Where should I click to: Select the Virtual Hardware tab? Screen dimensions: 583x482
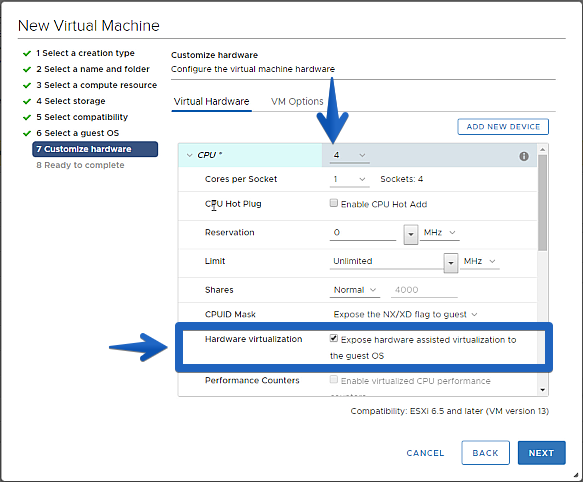click(x=212, y=102)
